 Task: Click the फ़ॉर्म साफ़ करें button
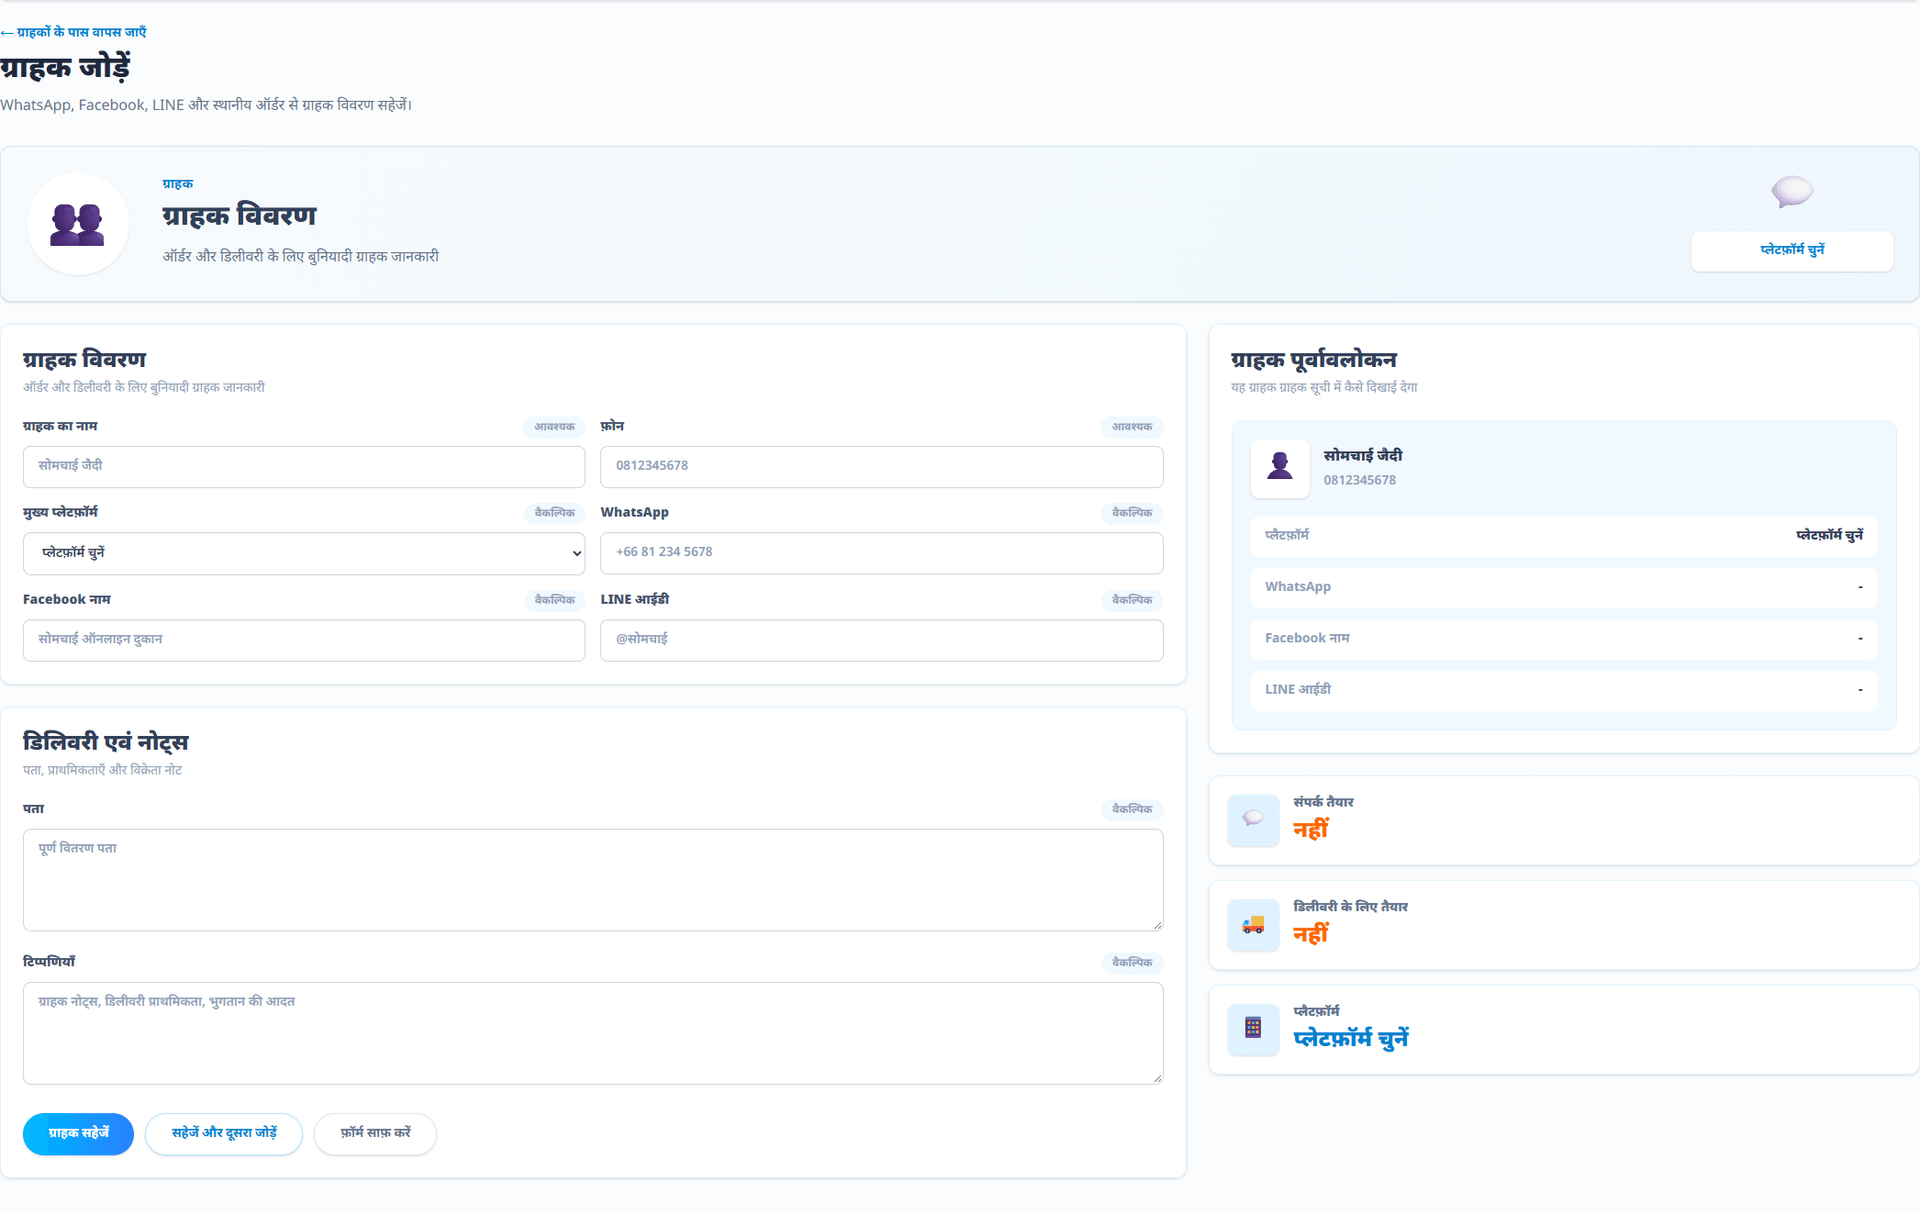[x=375, y=1133]
